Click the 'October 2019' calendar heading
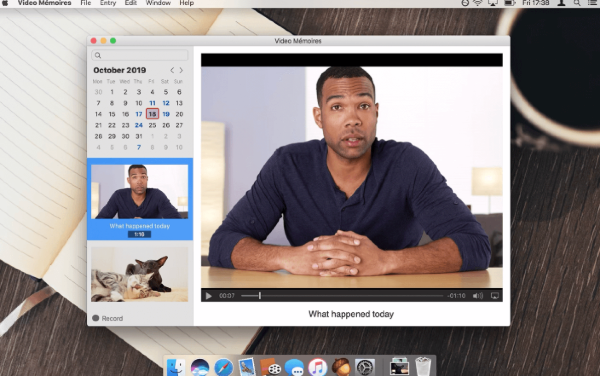This screenshot has width=600, height=376. 120,70
